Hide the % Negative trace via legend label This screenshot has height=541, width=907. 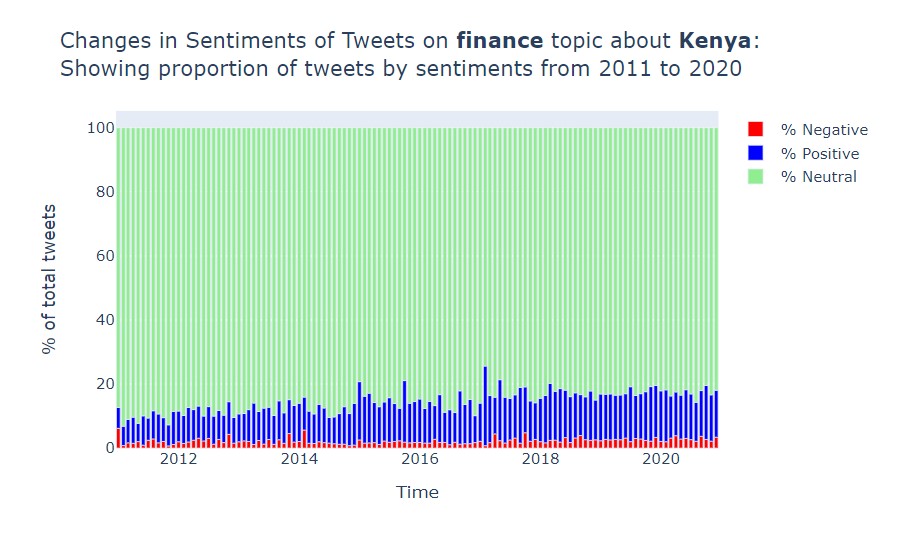coord(824,130)
